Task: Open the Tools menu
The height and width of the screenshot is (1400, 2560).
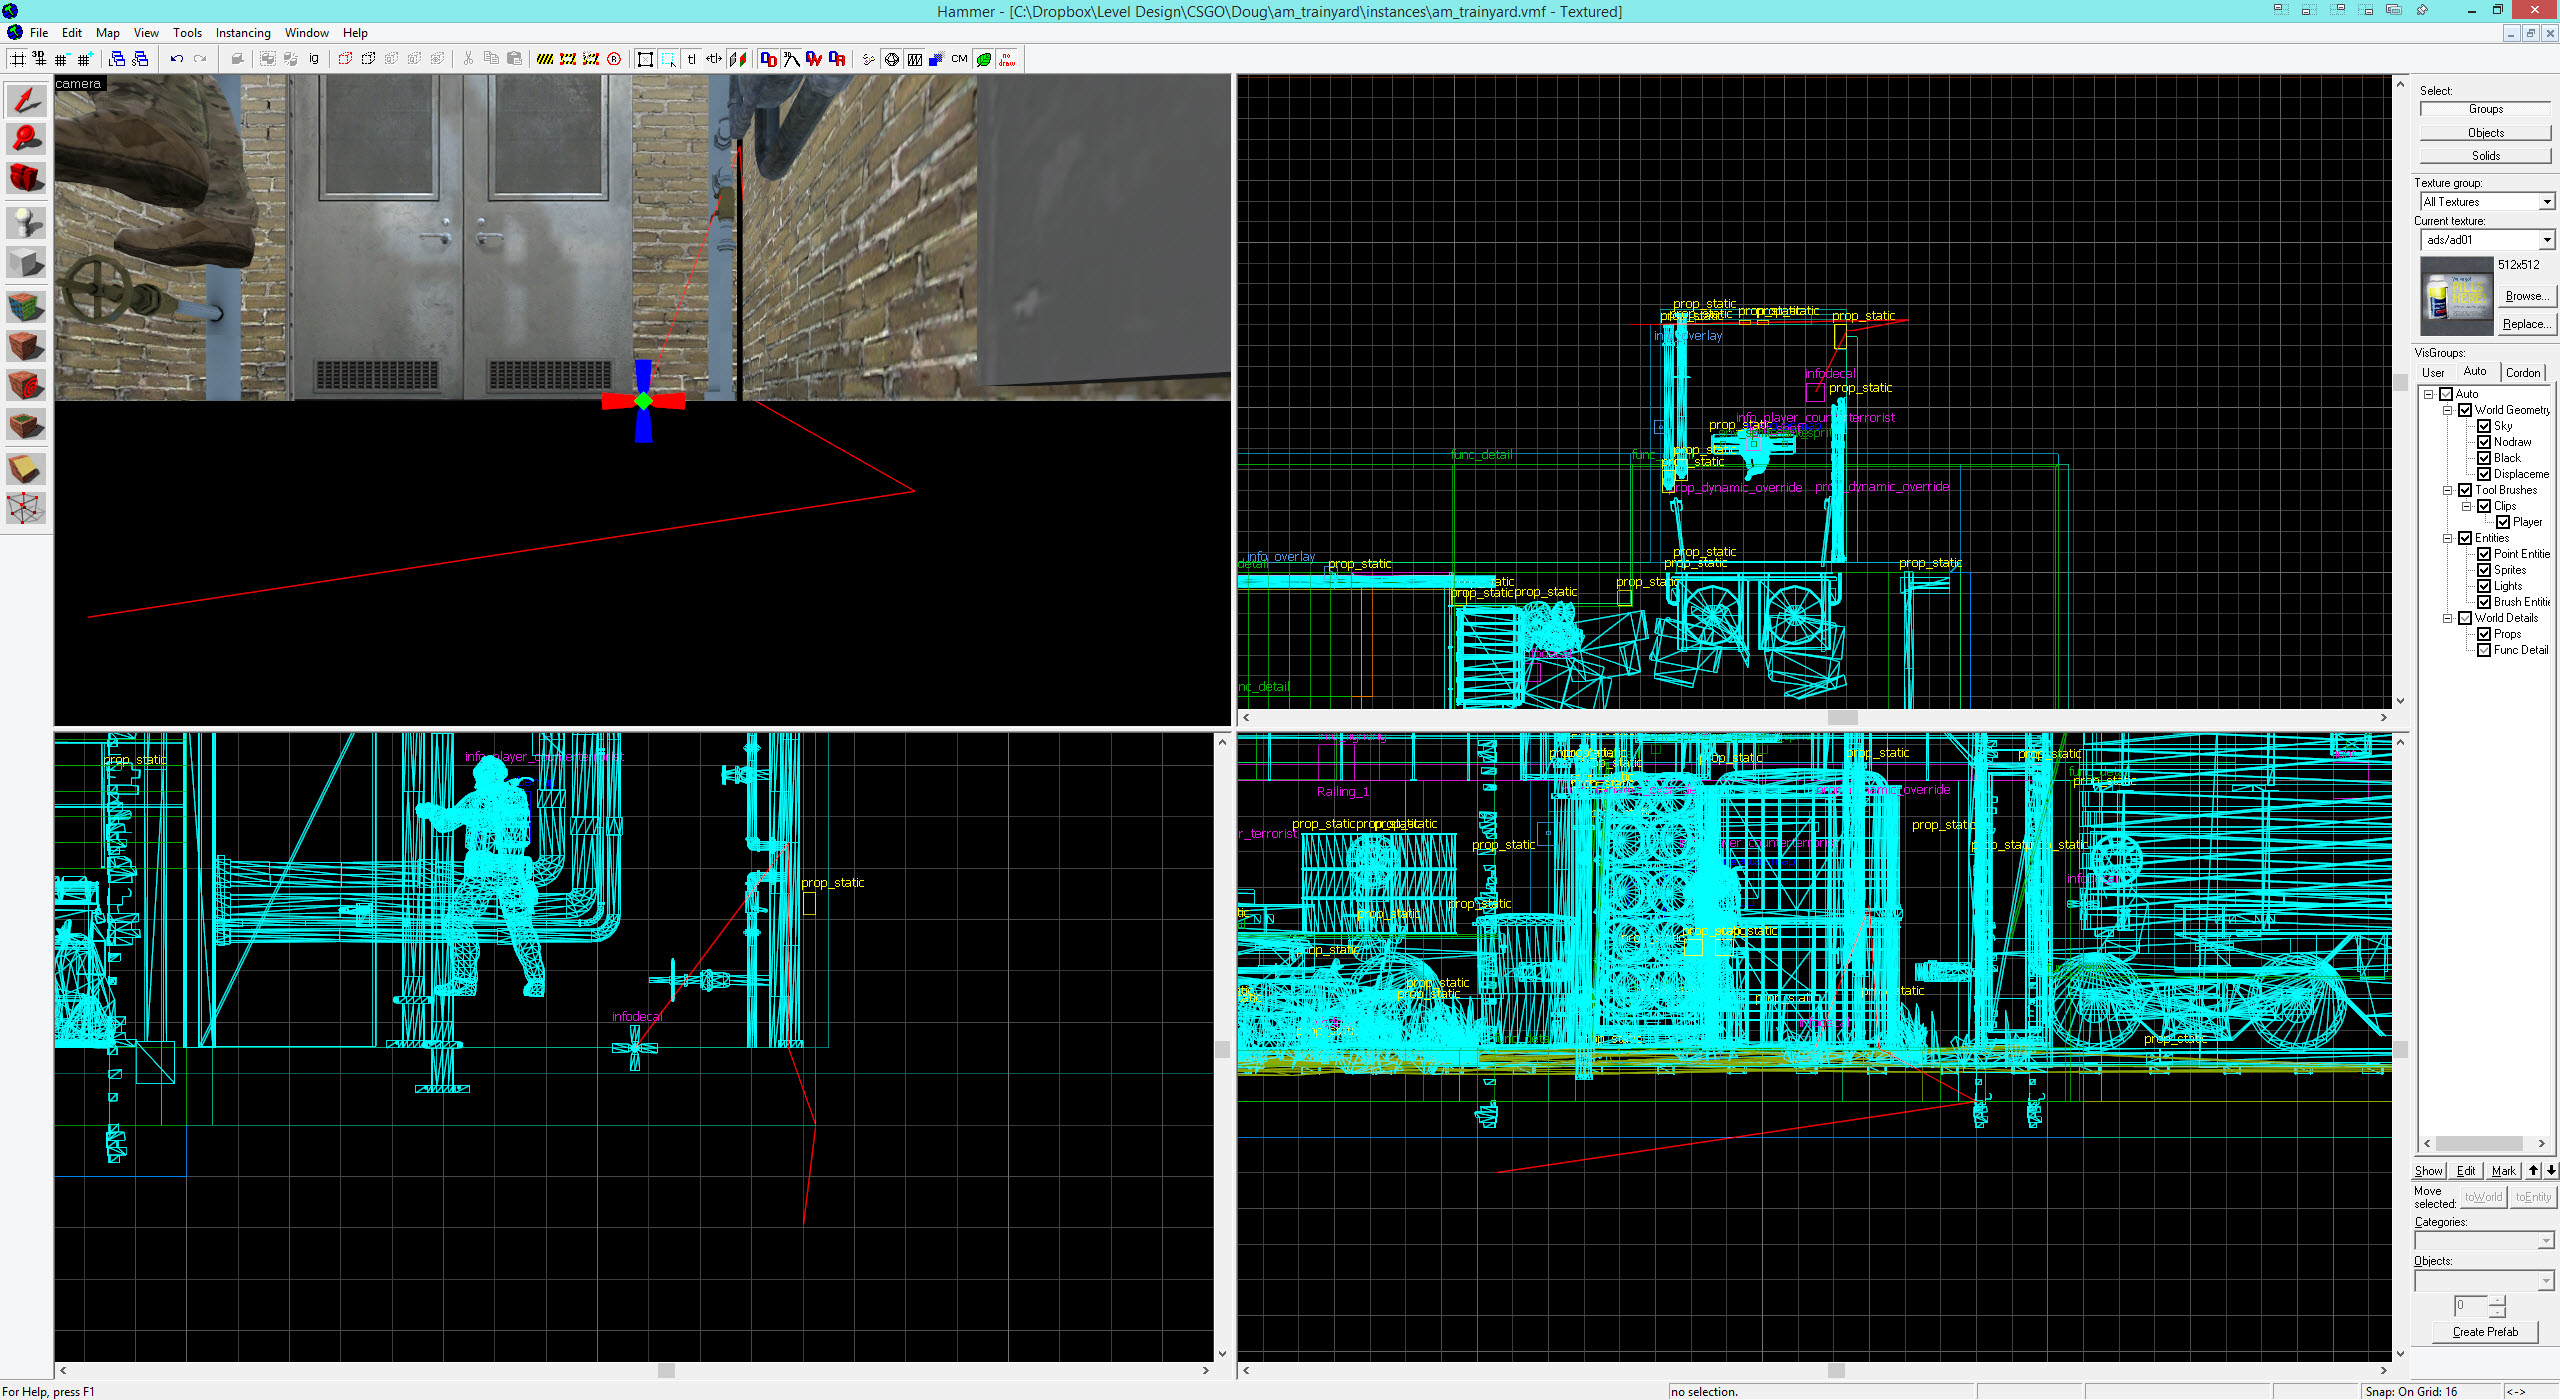Action: [187, 33]
